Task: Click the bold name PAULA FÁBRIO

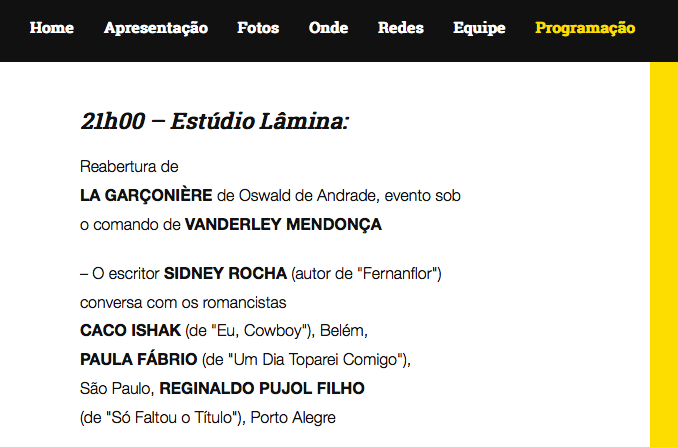Action: tap(138, 359)
